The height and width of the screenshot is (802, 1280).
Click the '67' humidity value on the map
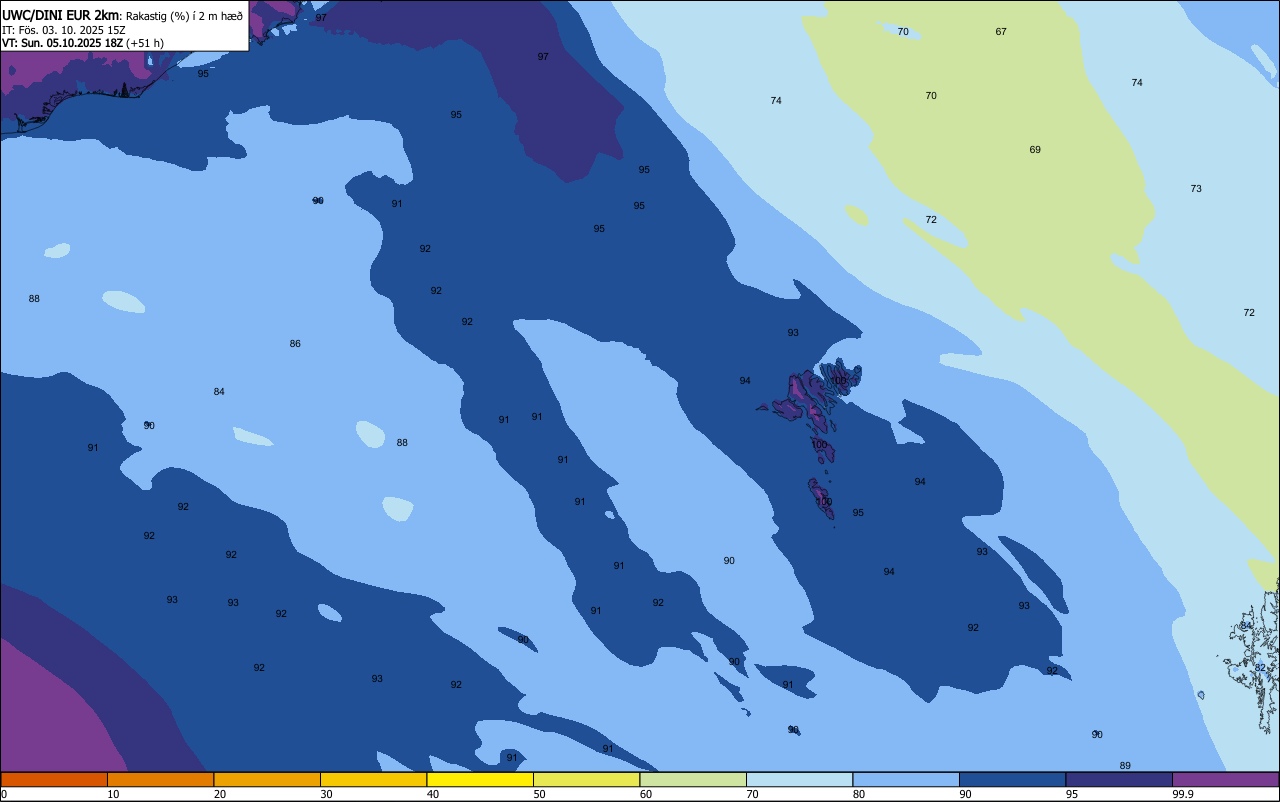click(1001, 32)
